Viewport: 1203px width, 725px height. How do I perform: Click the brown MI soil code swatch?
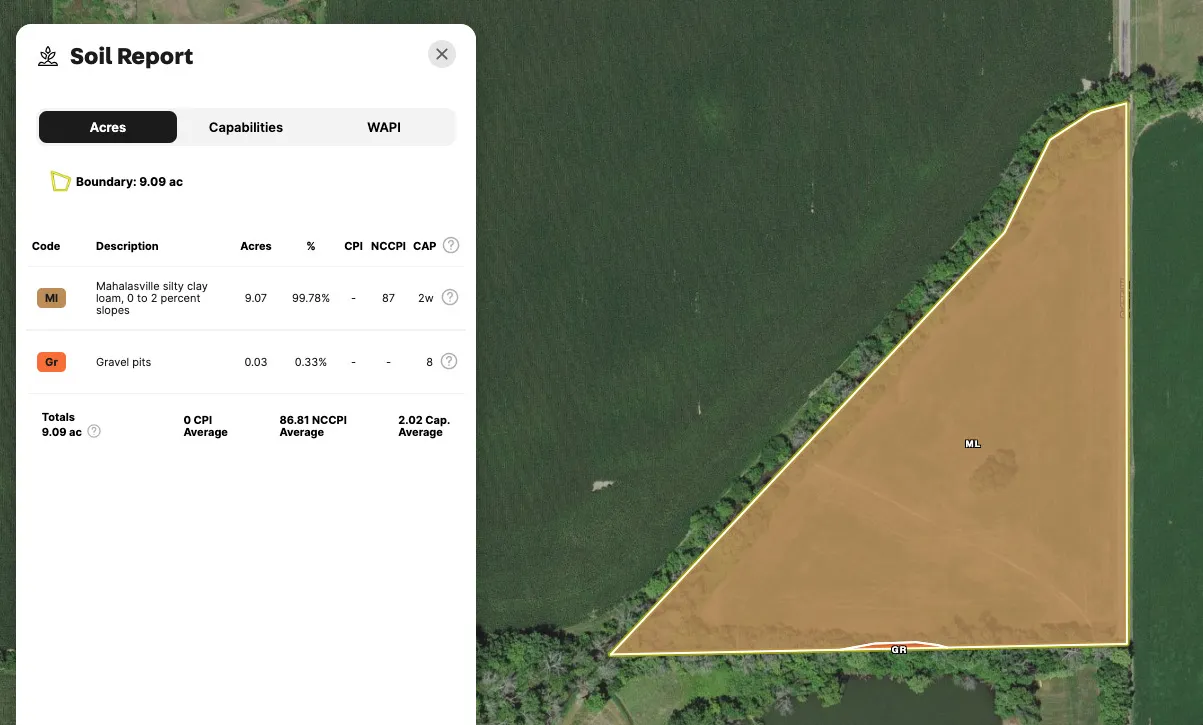point(51,298)
